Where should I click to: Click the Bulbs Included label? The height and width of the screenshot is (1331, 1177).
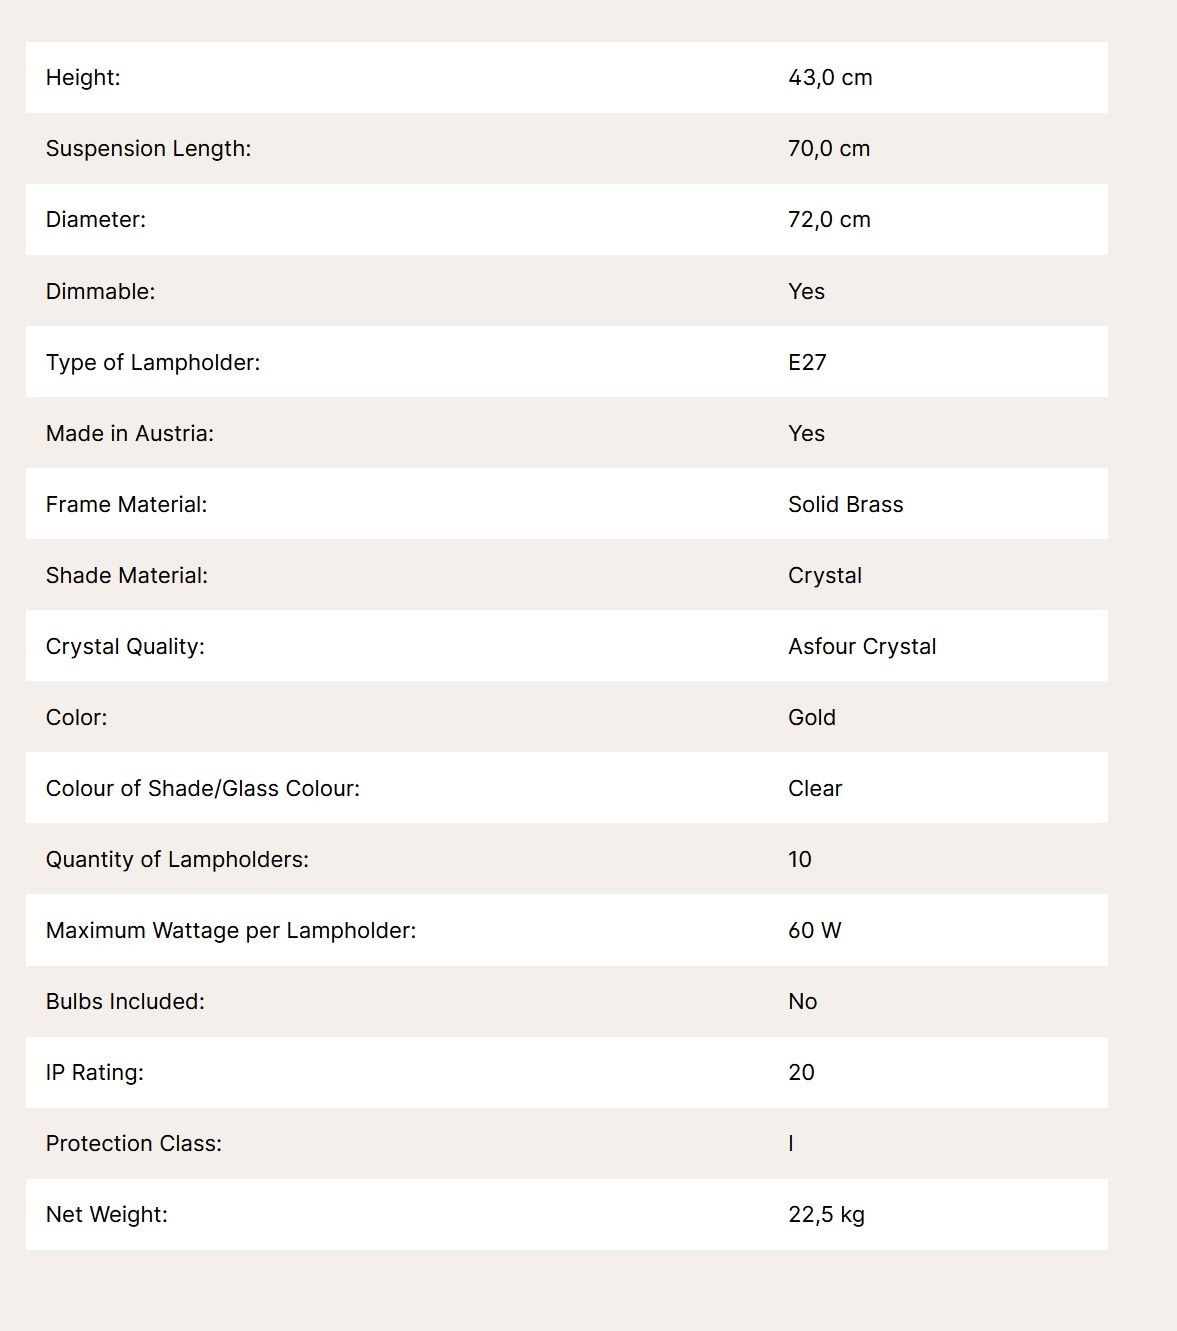125,1001
